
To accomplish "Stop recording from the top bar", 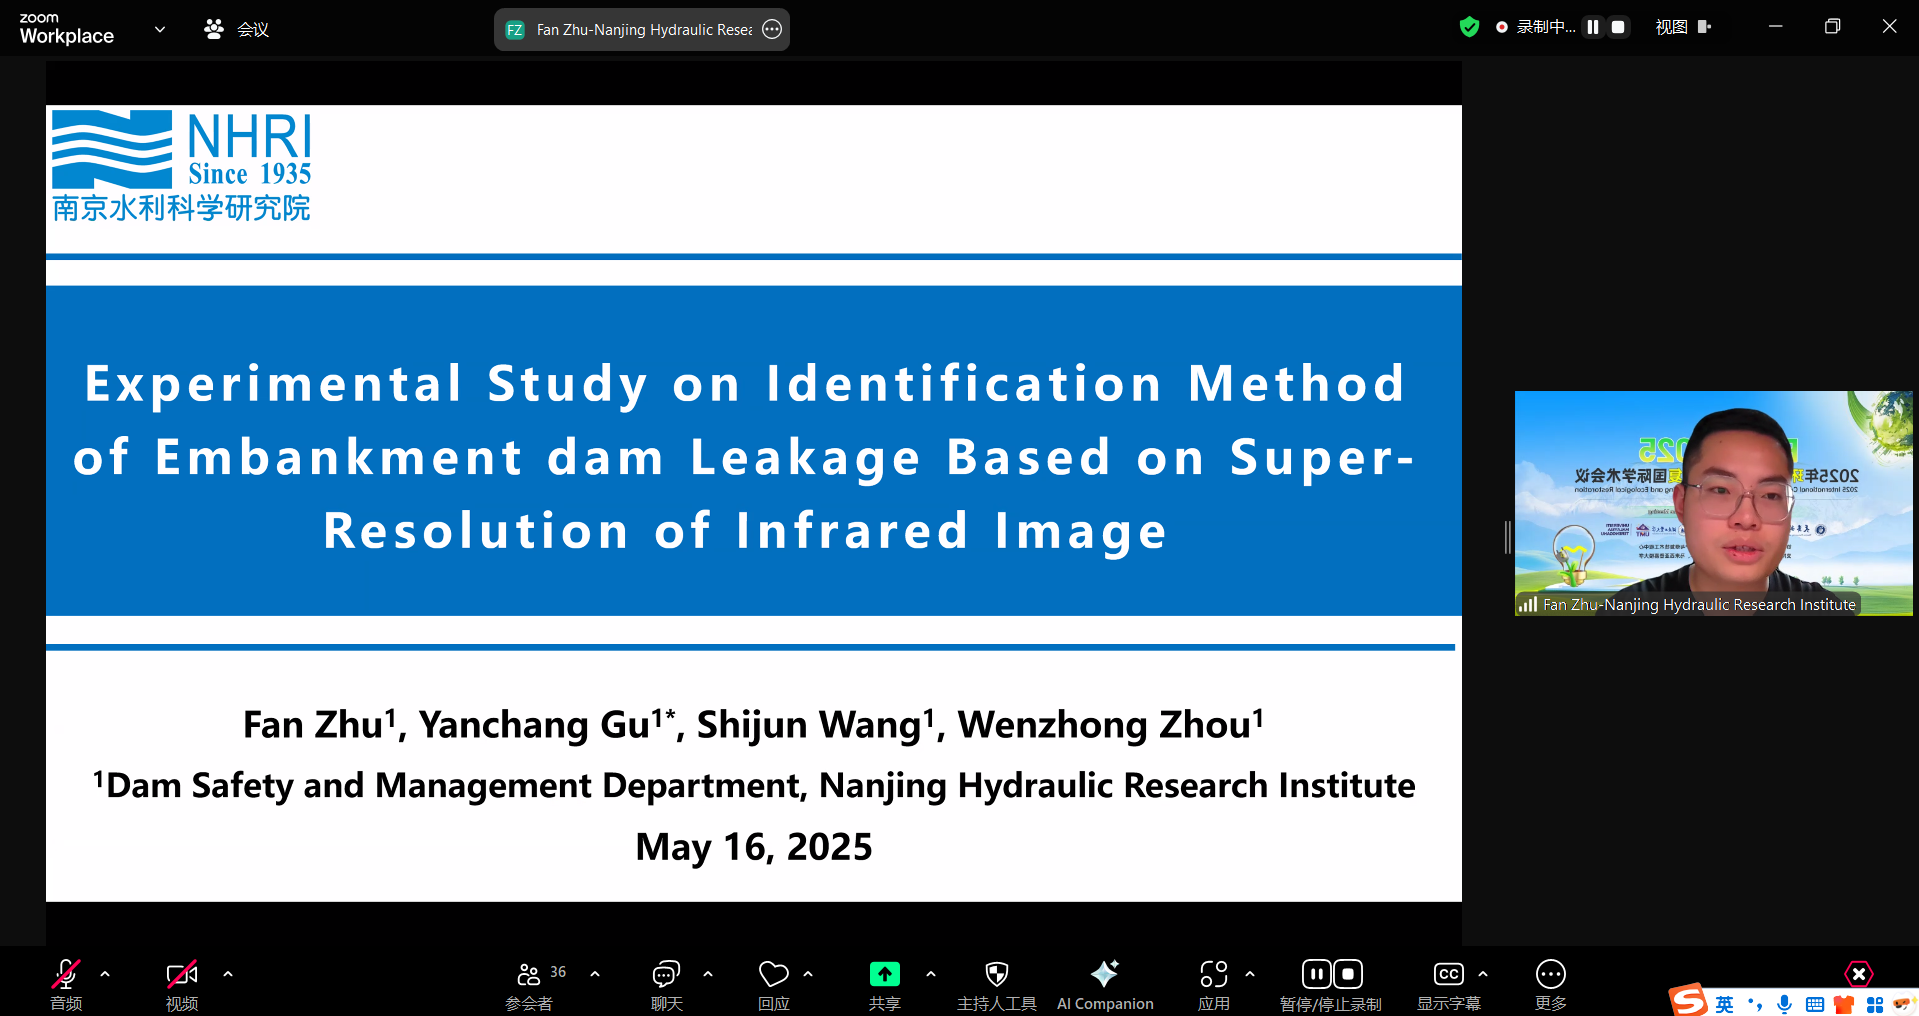I will (1618, 27).
